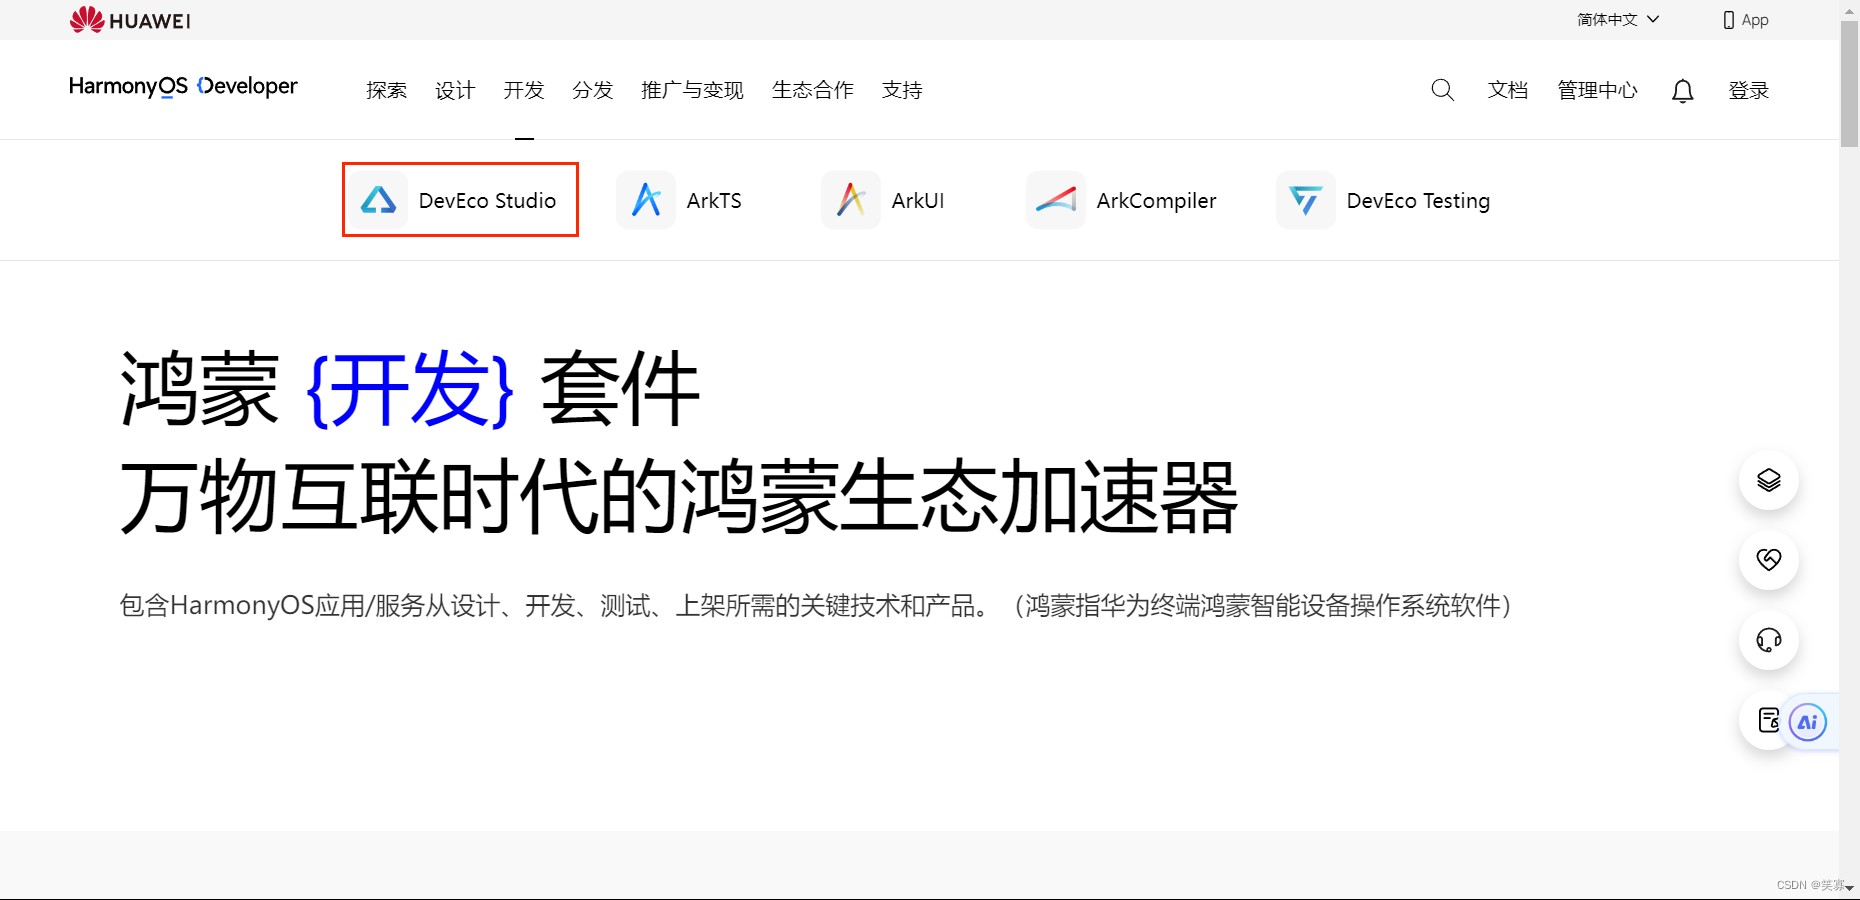The height and width of the screenshot is (900, 1860).
Task: Click 登录 to sign in
Action: [x=1749, y=90]
